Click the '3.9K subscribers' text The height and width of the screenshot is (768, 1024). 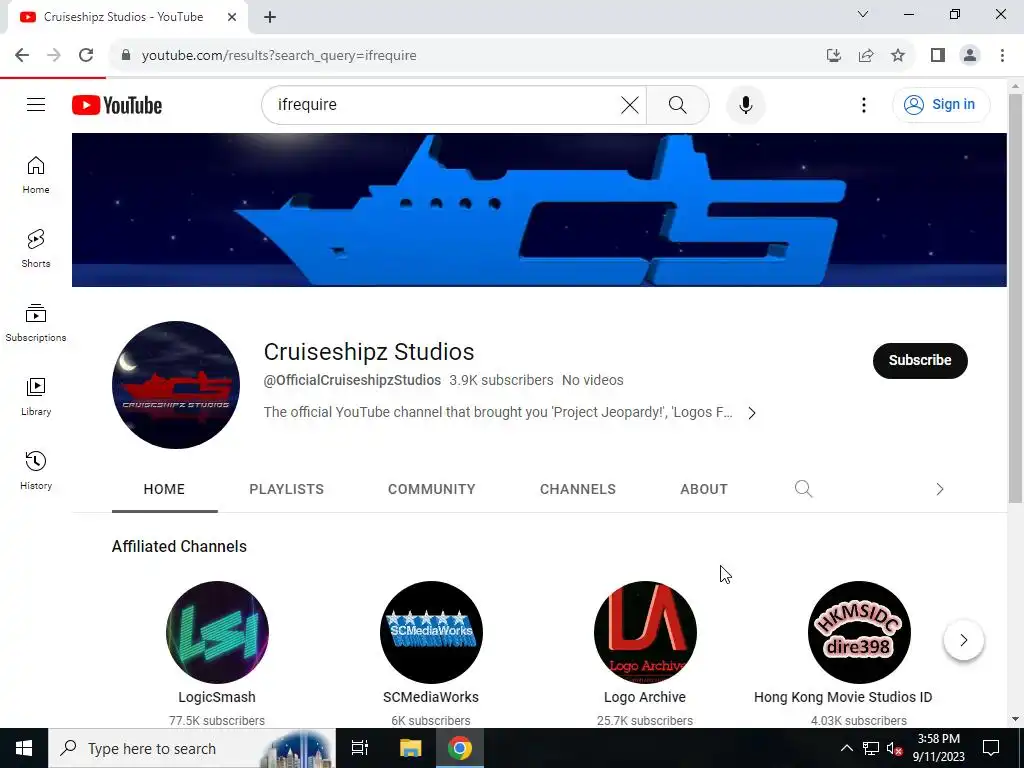501,380
